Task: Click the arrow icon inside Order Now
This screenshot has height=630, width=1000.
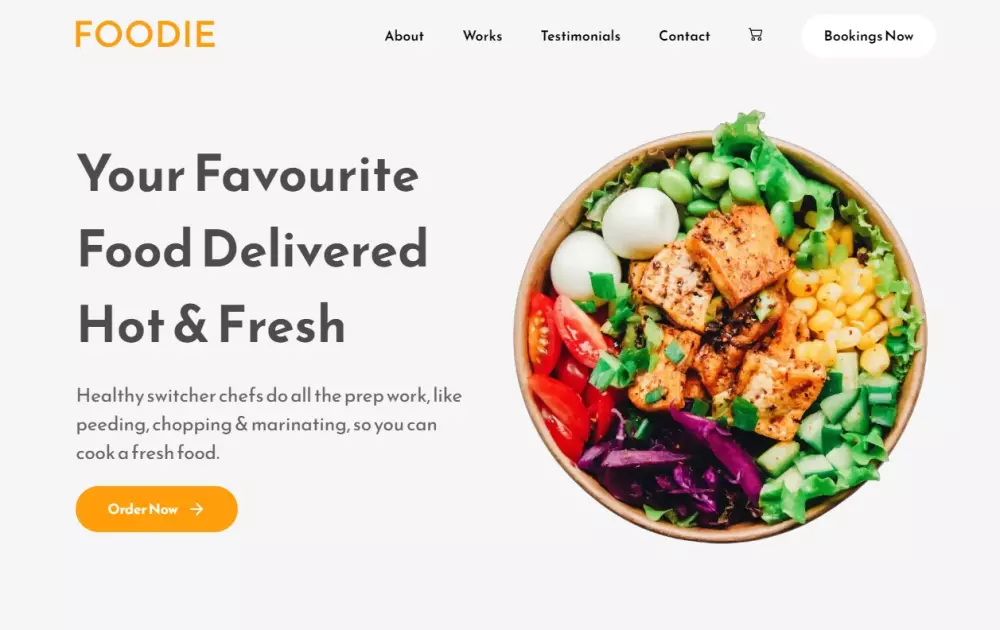Action: coord(196,509)
